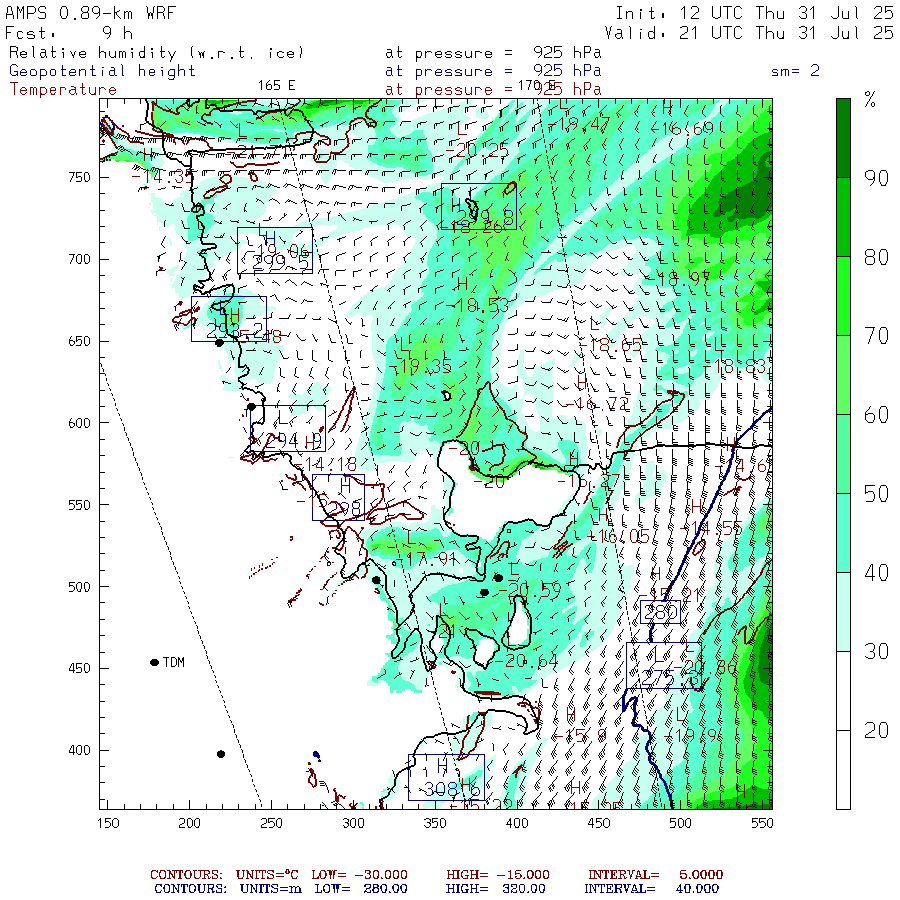The image size is (900, 900).
Task: Select the 'sm= 2' smoothing text
Action: (x=795, y=71)
